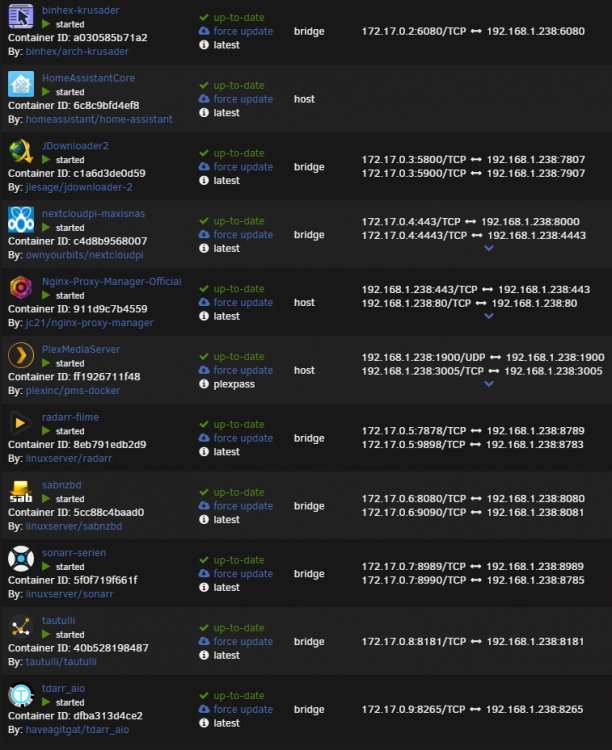Open linuxserver/sabnzbd repository link
This screenshot has height=750, width=612.
(74, 527)
